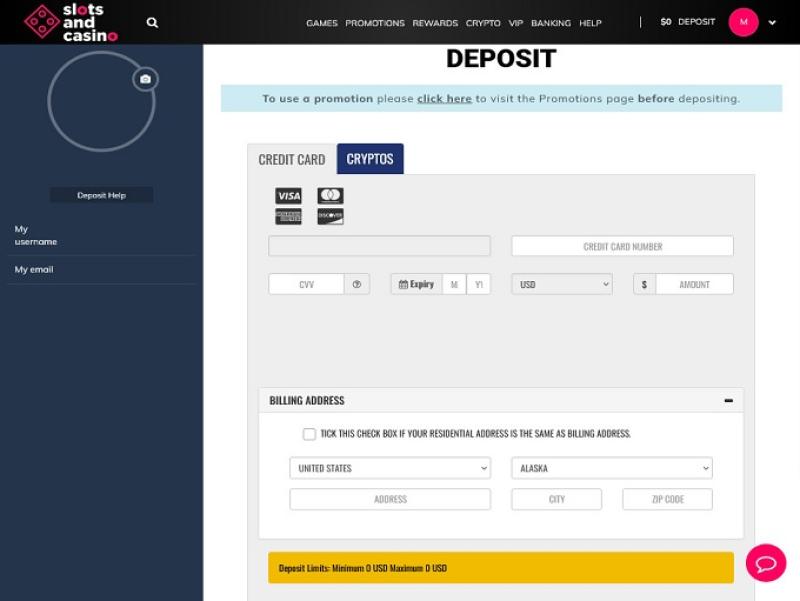Click the CVV help question mark icon
The image size is (800, 601).
coord(357,284)
